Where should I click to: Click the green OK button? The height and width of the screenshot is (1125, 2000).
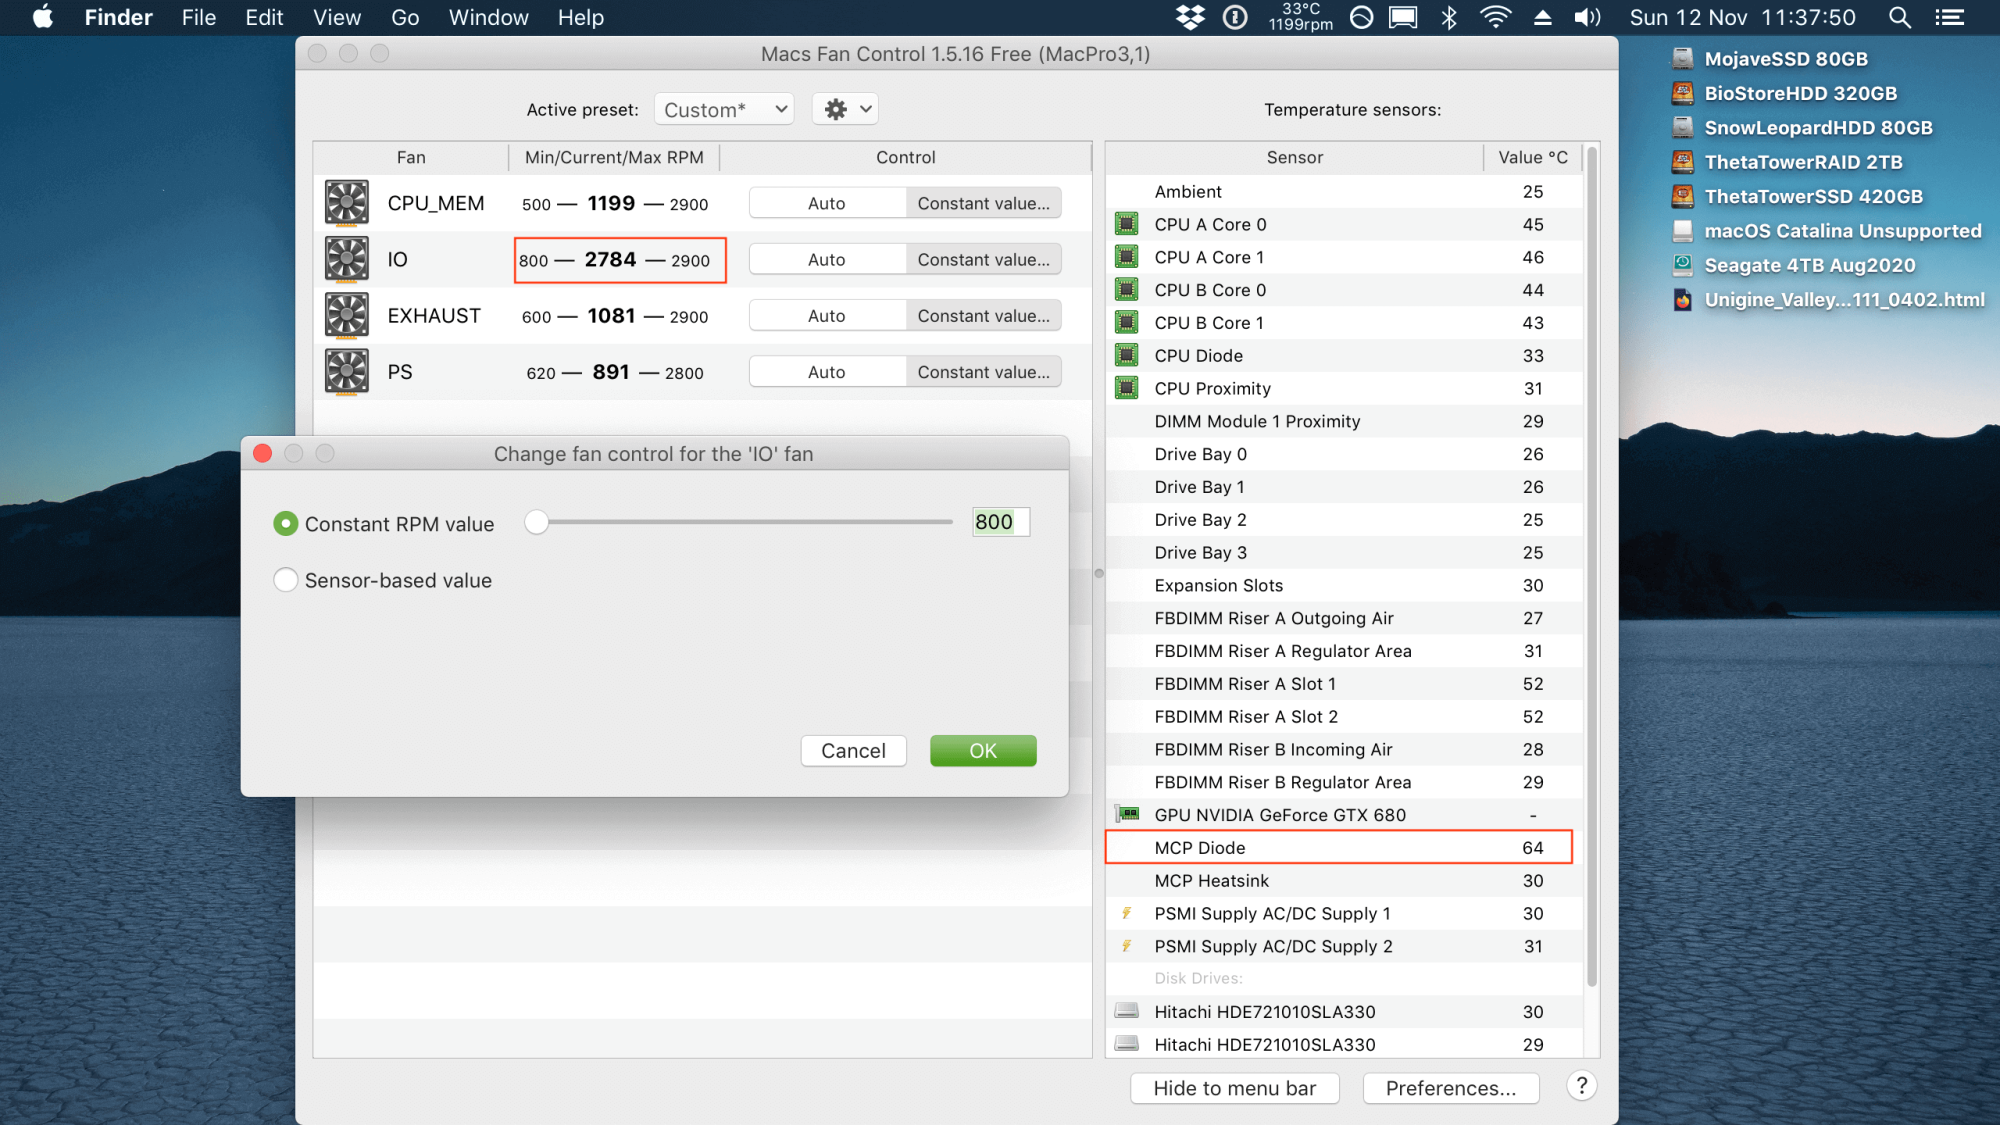click(x=982, y=751)
